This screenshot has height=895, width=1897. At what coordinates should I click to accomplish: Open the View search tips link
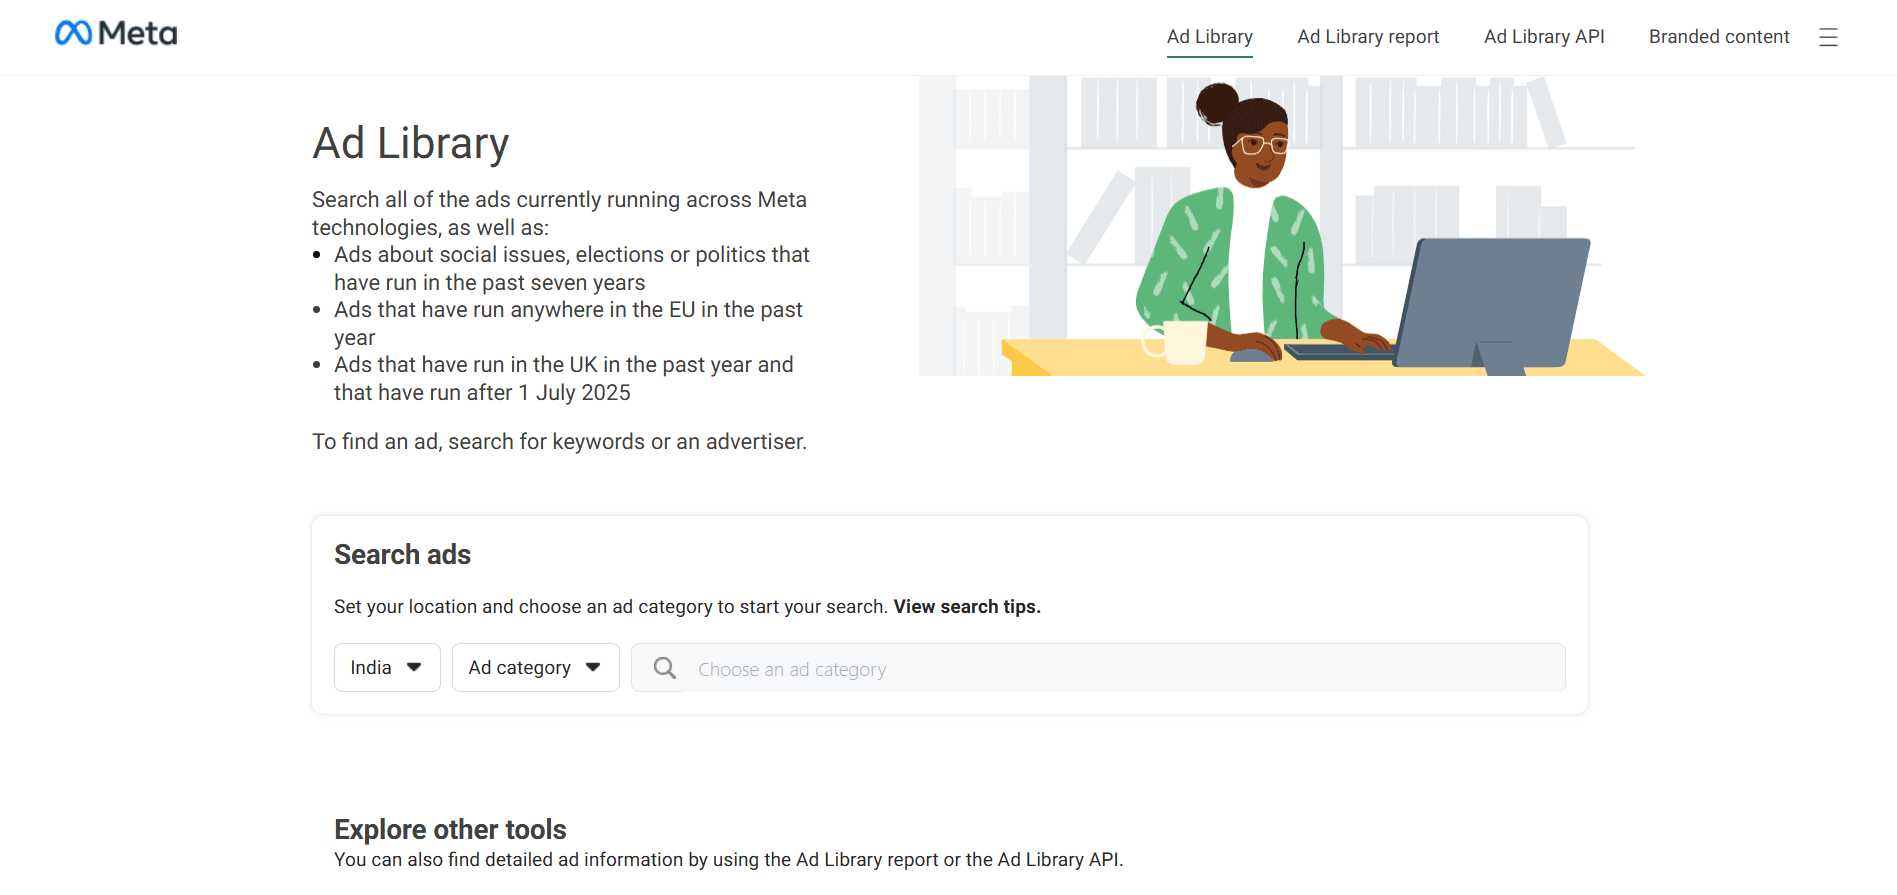[967, 607]
